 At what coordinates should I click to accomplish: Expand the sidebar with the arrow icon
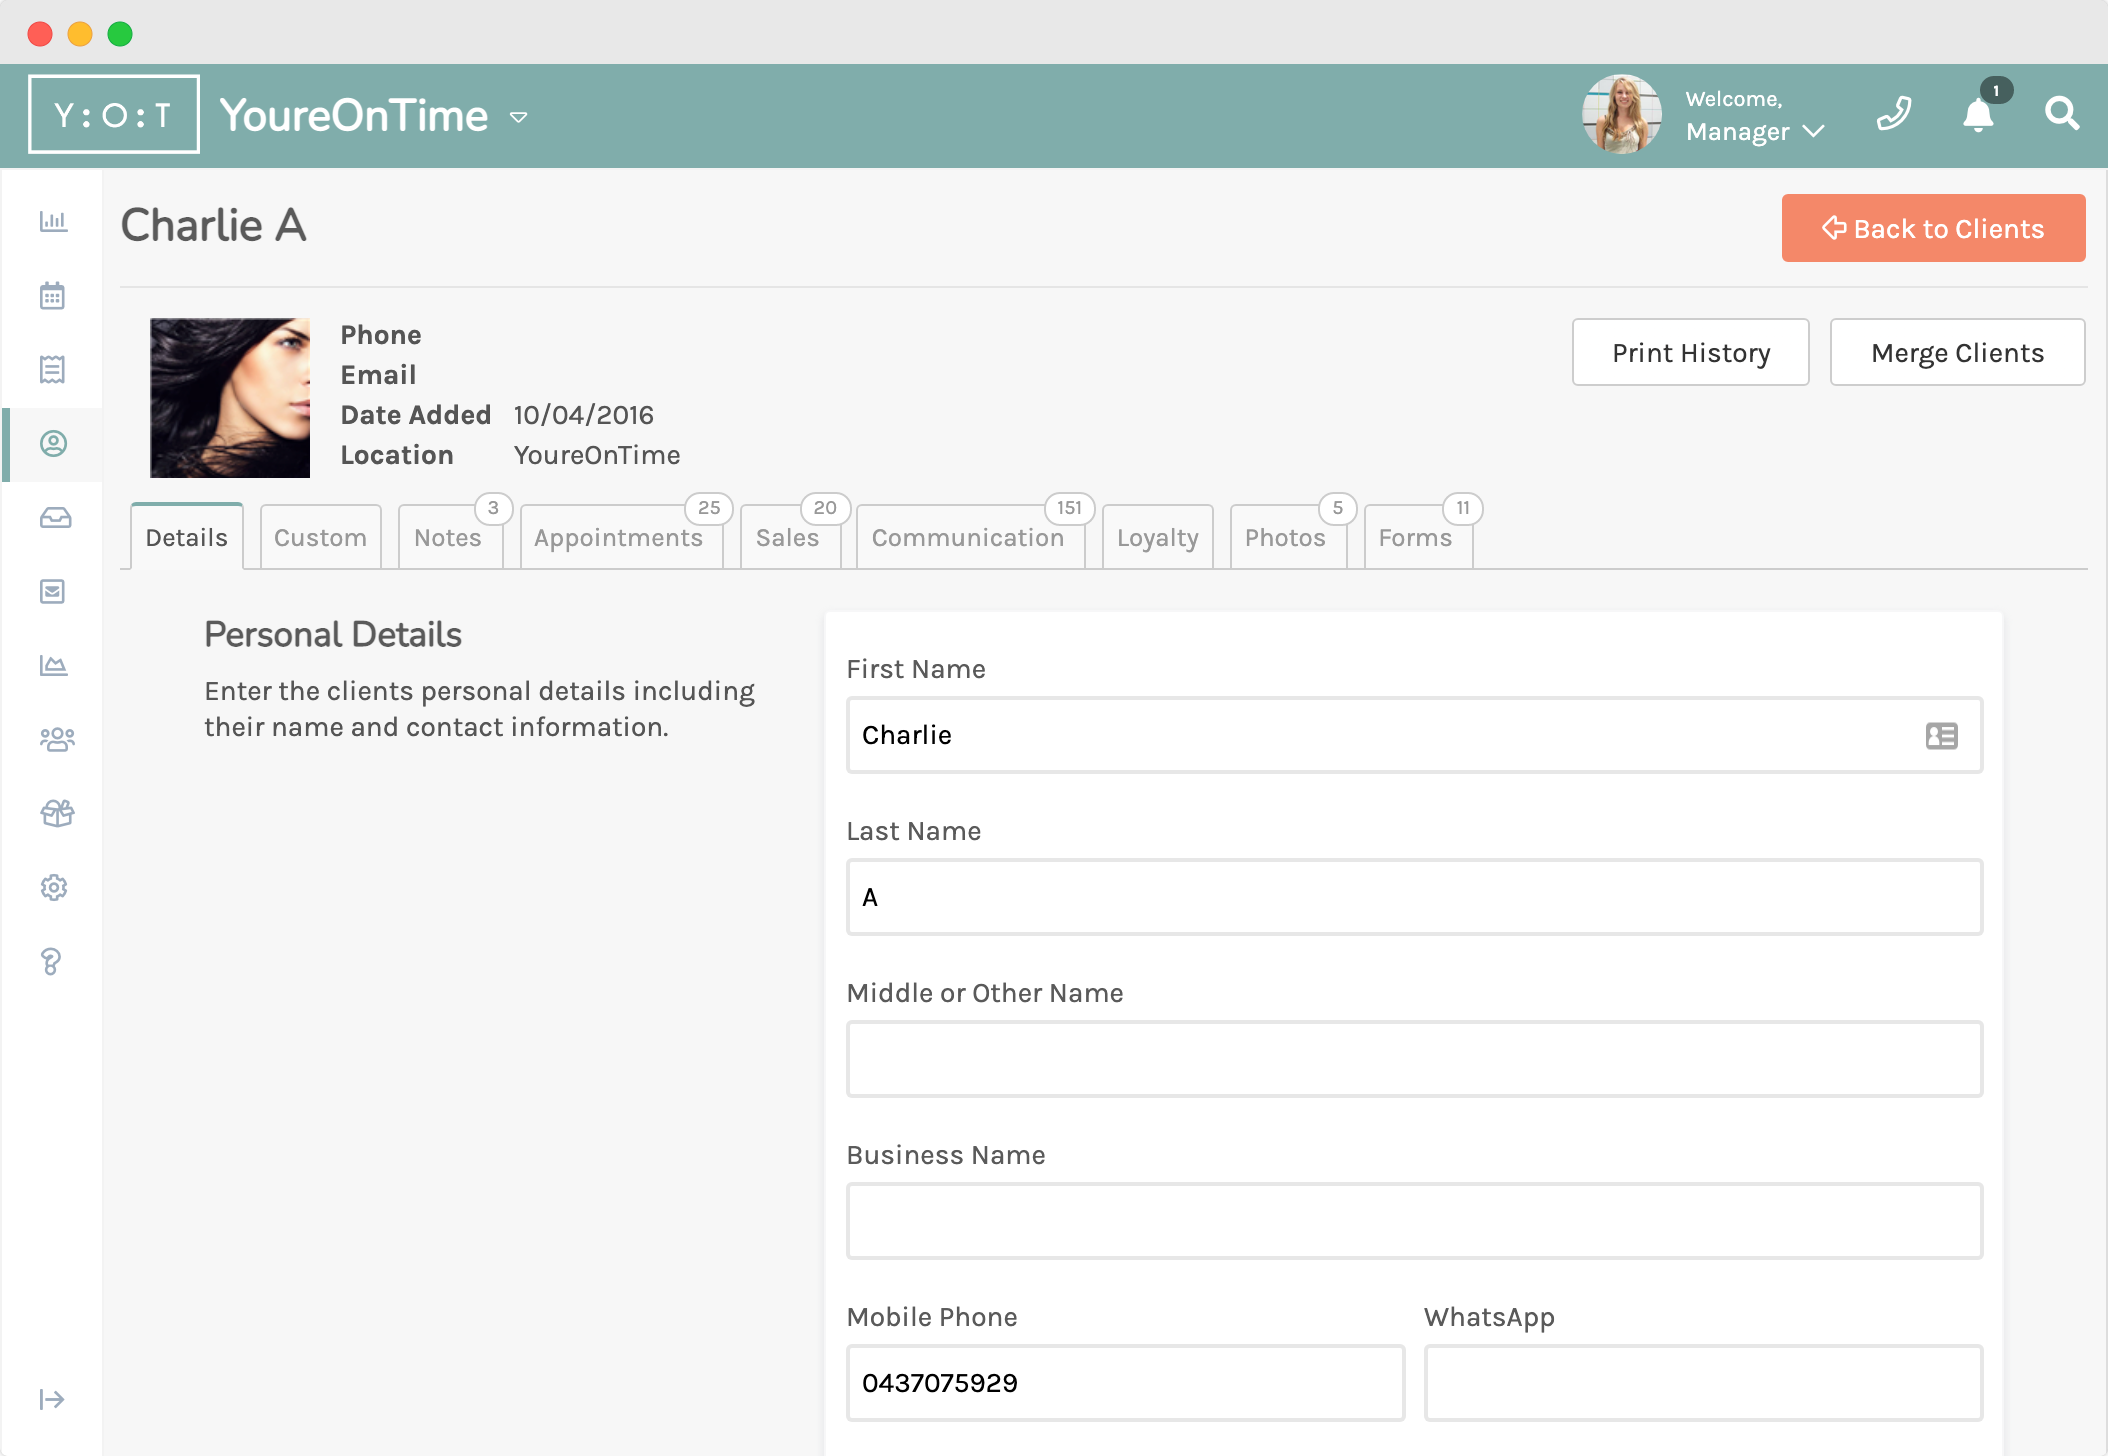51,1399
